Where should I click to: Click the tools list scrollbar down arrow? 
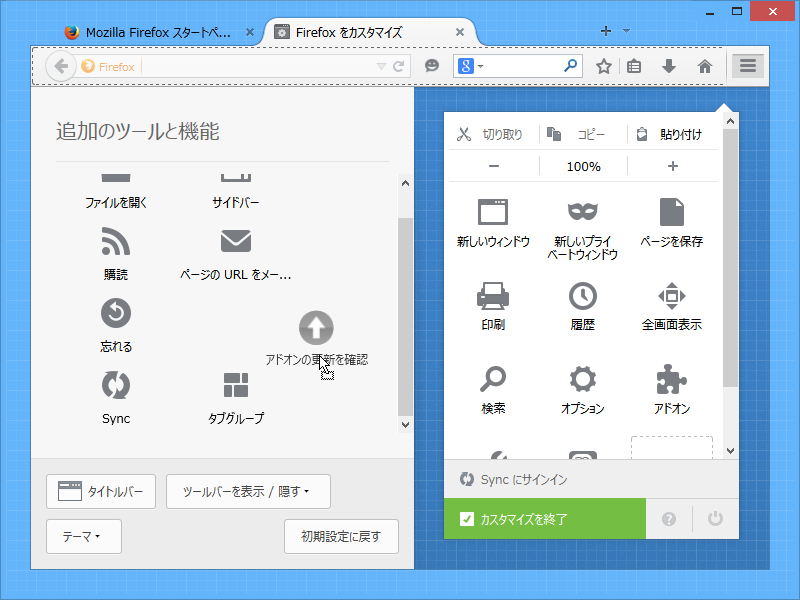(x=405, y=424)
